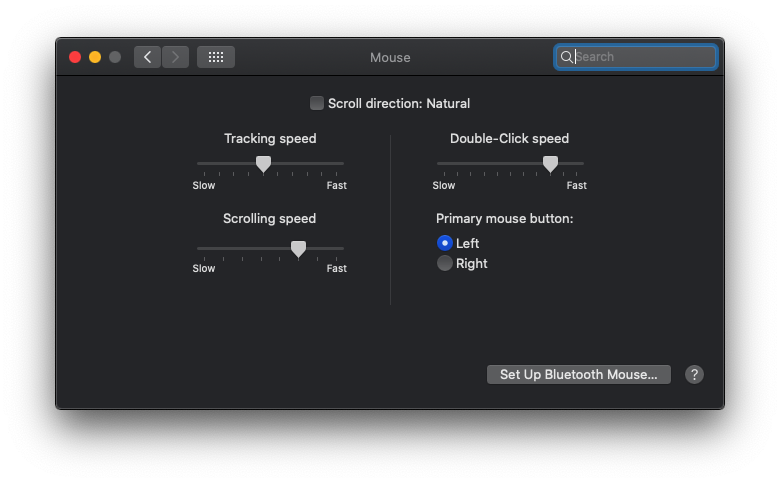This screenshot has height=483, width=780.
Task: Click the Fast end of Tracking speed
Action: (x=337, y=185)
